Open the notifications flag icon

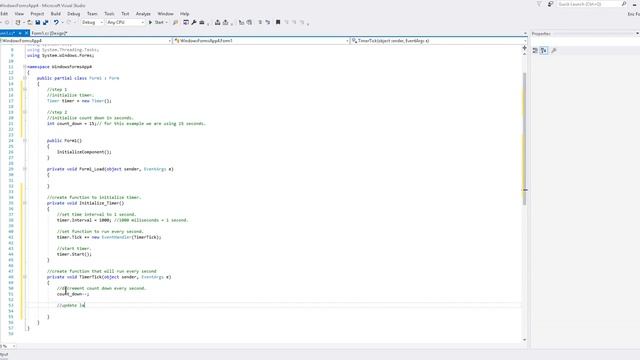pyautogui.click(x=539, y=4)
